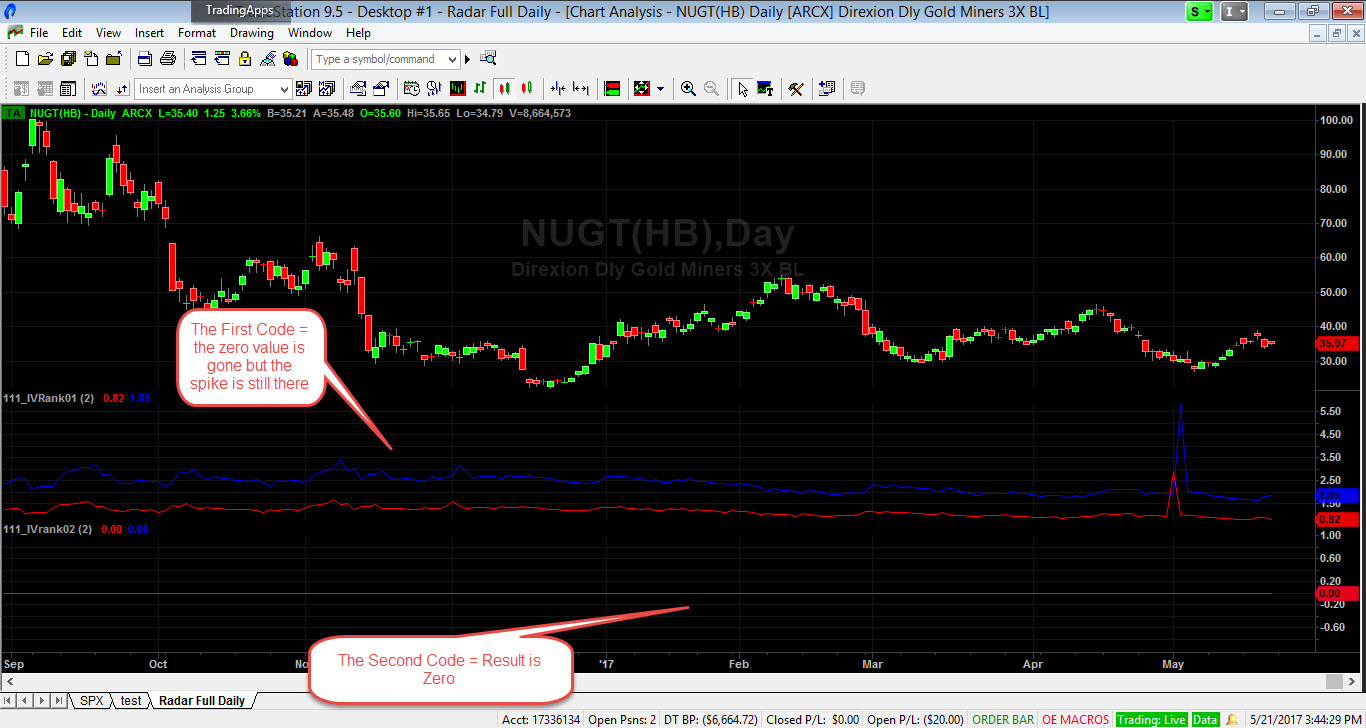Expand the drawing objects dropdown arrow
Screen dimensions: 1366x728
coord(661,89)
